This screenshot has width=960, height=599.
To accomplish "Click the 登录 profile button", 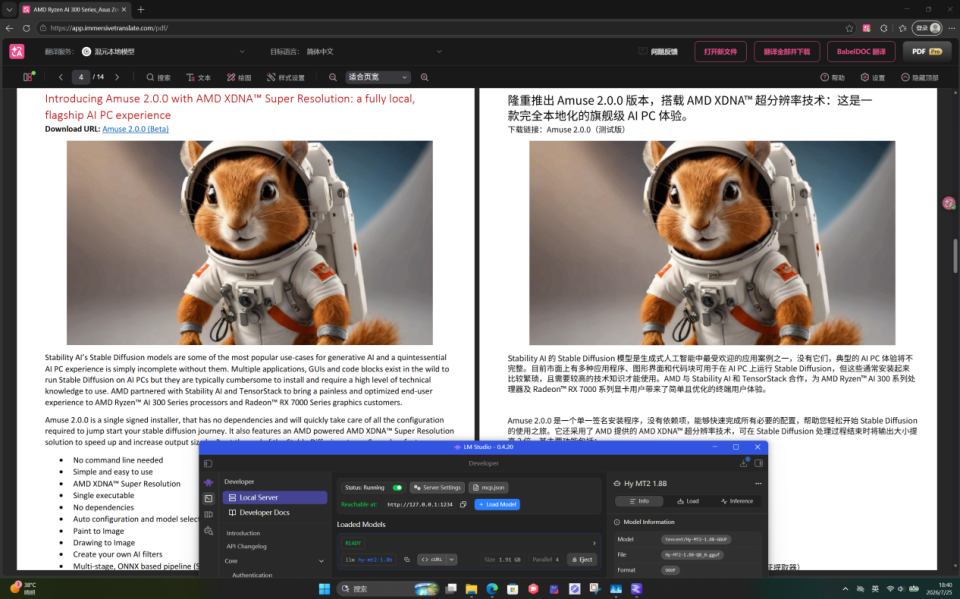I will 927,28.
